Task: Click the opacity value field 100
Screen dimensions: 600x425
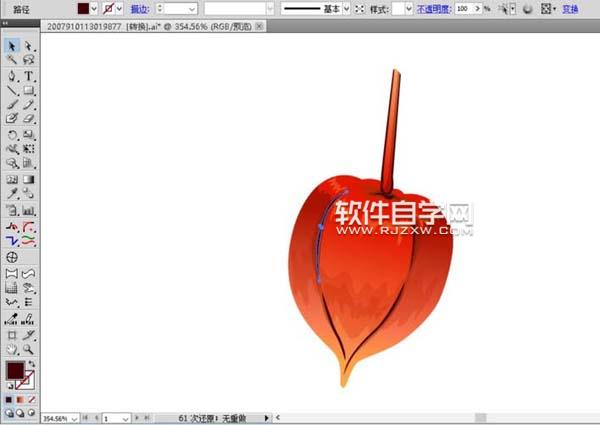Action: (464, 9)
